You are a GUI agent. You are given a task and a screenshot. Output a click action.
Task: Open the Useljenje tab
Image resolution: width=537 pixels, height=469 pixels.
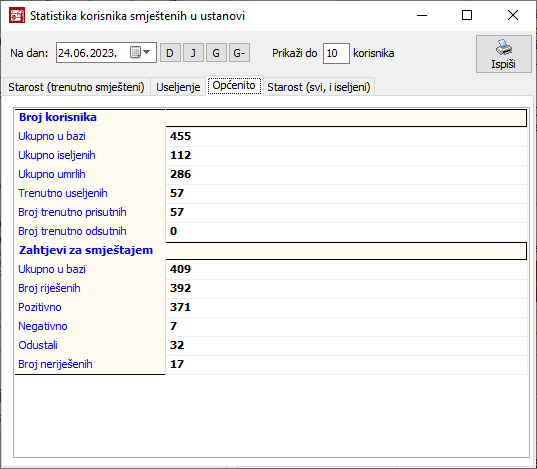[178, 87]
